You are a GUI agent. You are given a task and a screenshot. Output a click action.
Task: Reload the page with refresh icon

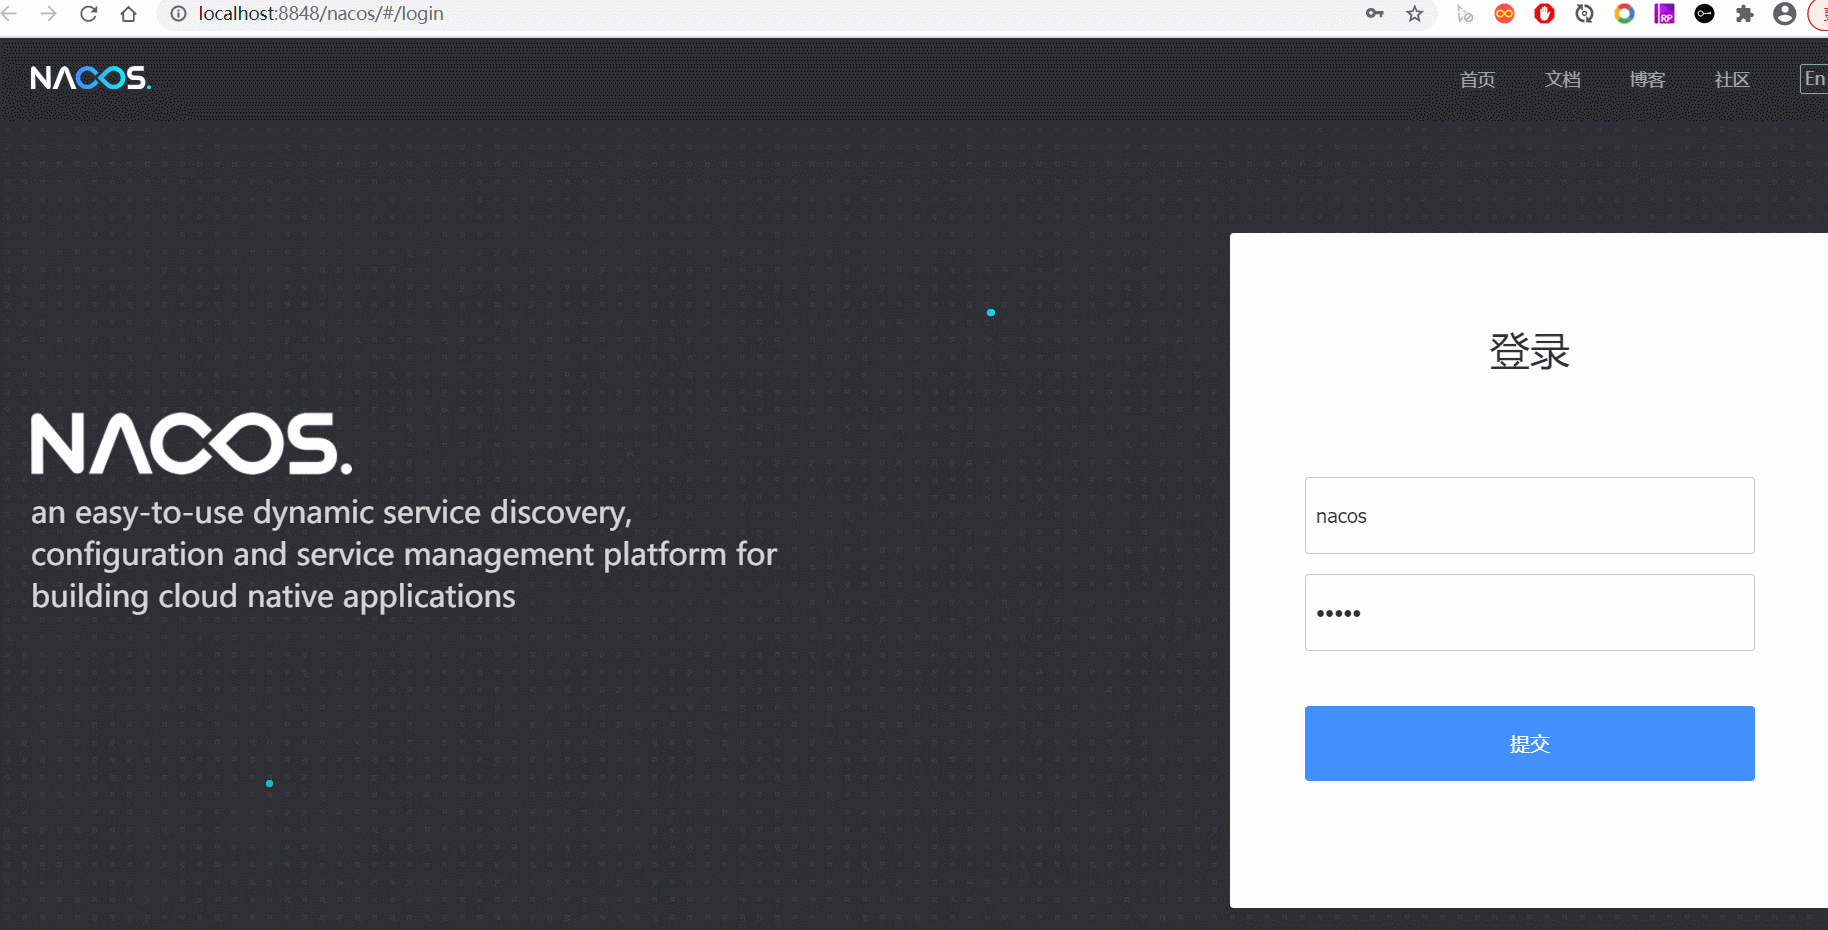coord(89,14)
